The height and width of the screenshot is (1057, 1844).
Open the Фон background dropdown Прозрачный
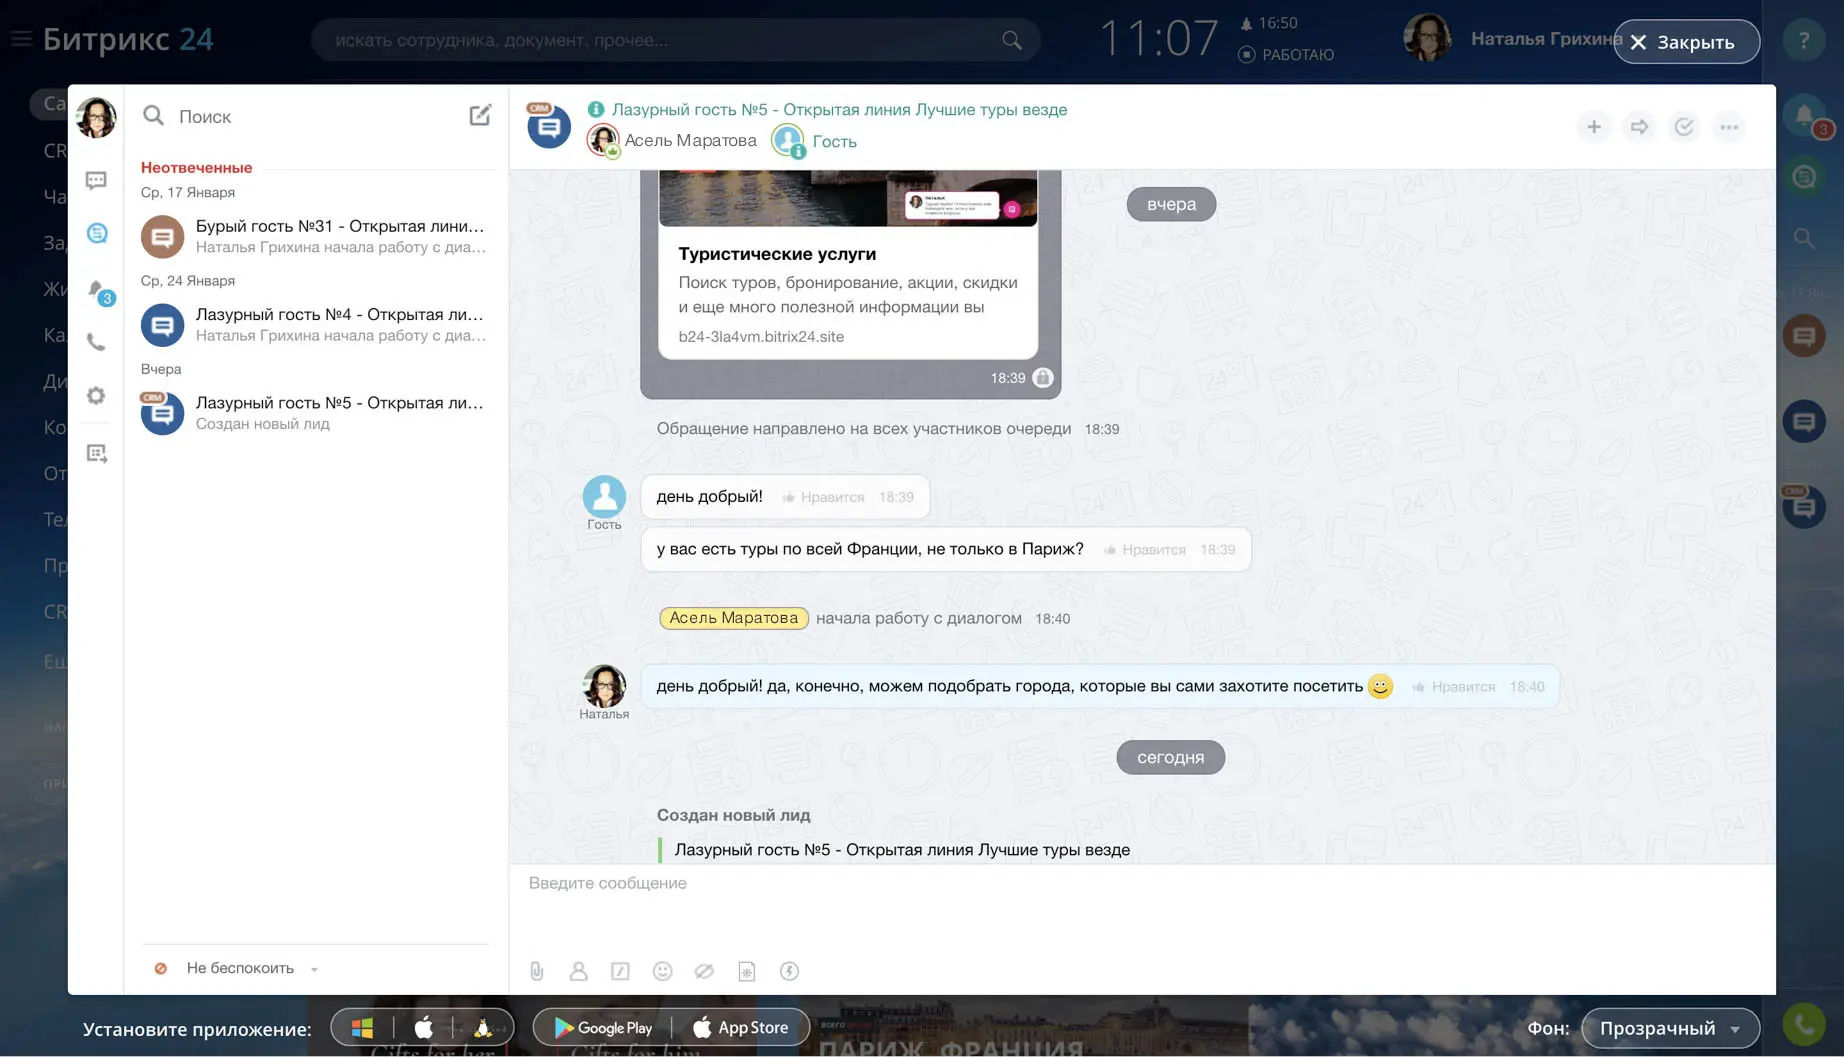pos(1668,1027)
